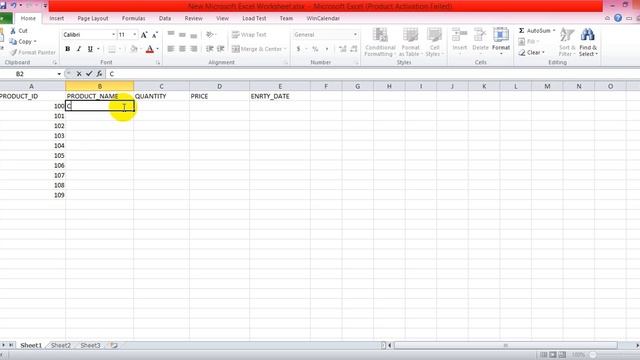The image size is (640, 360).
Task: Click the font color A icon
Action: tap(150, 49)
